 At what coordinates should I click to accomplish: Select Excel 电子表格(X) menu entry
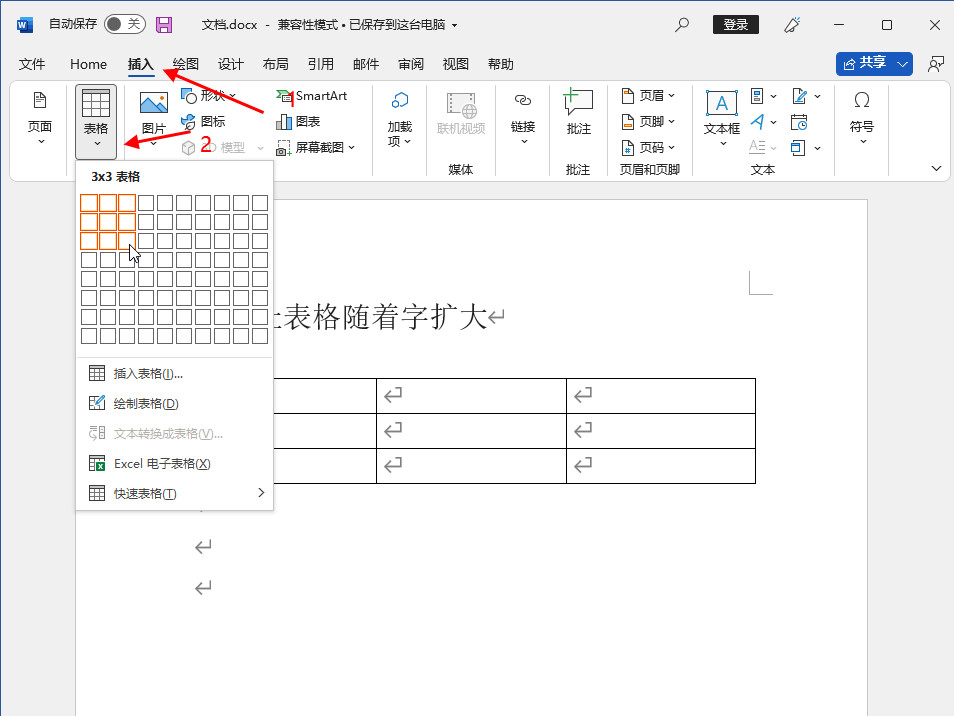(x=175, y=464)
